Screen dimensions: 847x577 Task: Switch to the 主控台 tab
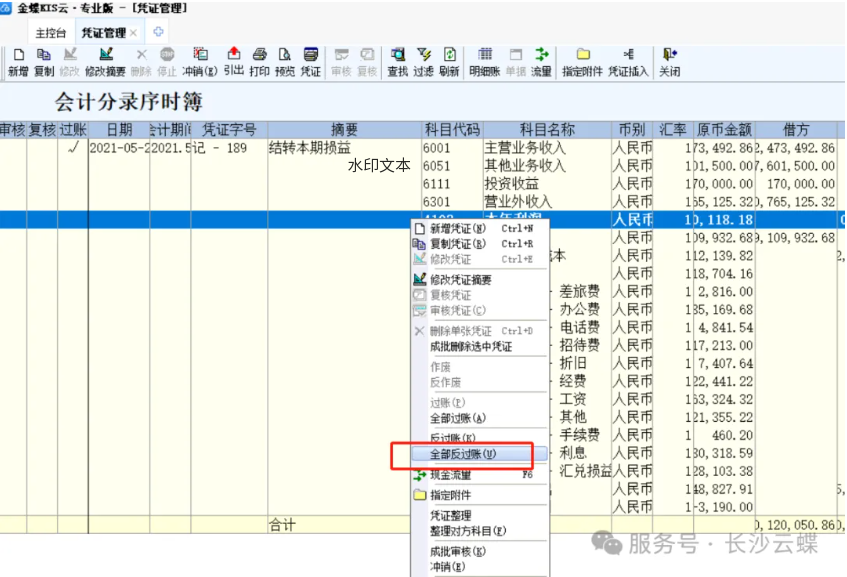coord(50,33)
